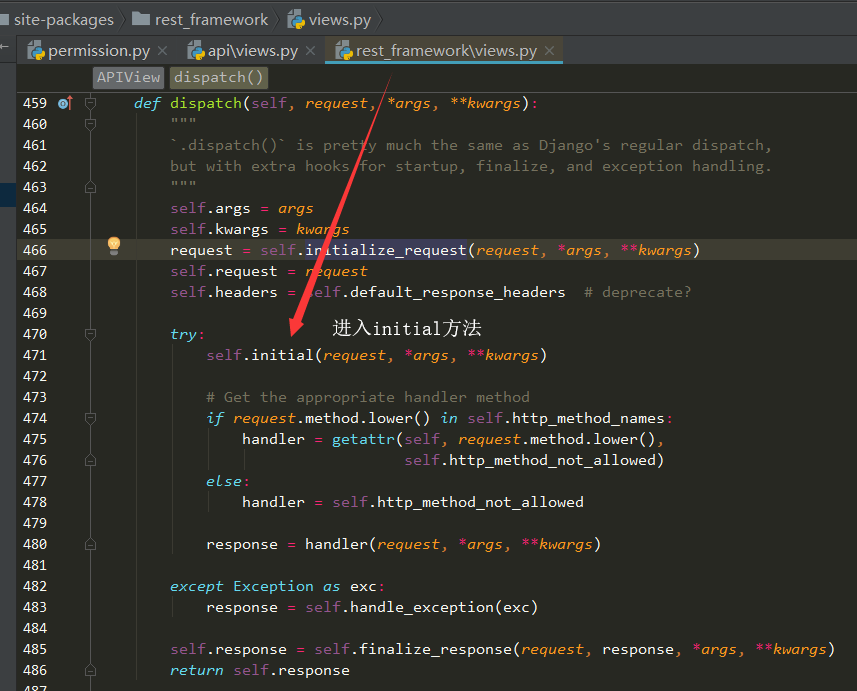The height and width of the screenshot is (691, 857).
Task: Close the permission.py editor tab
Action: pyautogui.click(x=162, y=51)
